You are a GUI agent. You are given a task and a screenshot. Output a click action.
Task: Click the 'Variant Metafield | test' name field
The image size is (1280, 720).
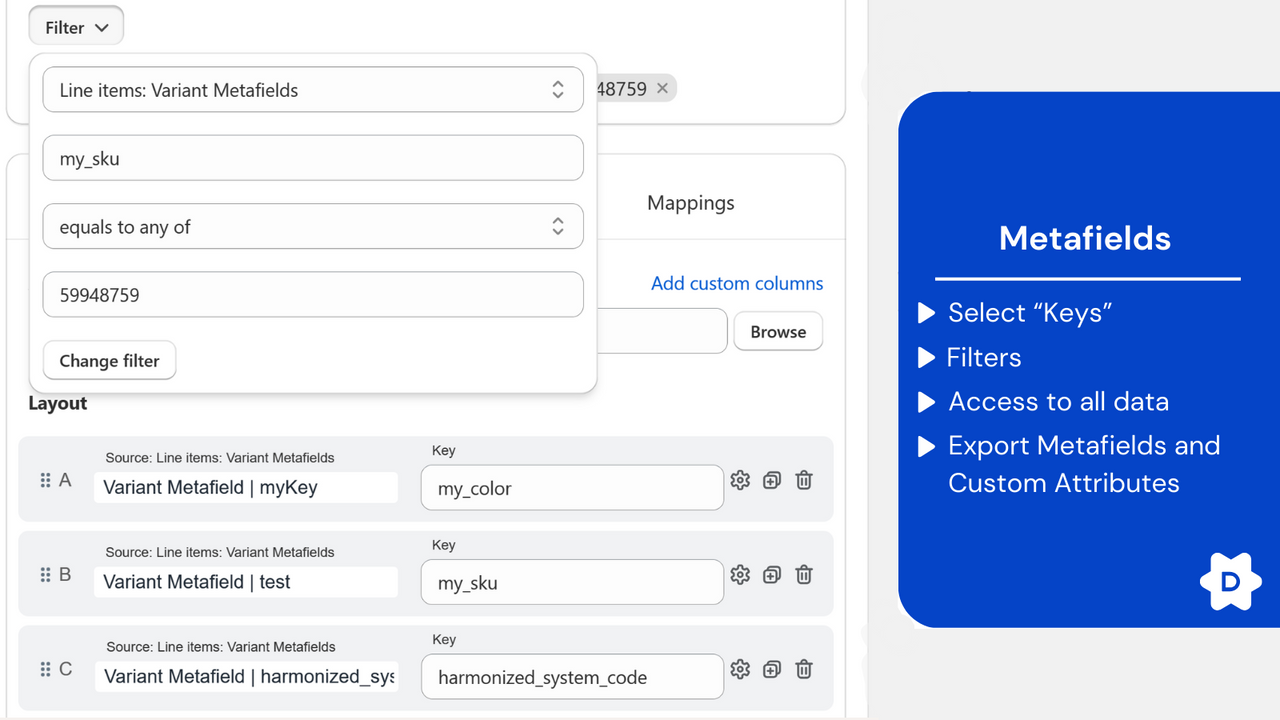(246, 582)
